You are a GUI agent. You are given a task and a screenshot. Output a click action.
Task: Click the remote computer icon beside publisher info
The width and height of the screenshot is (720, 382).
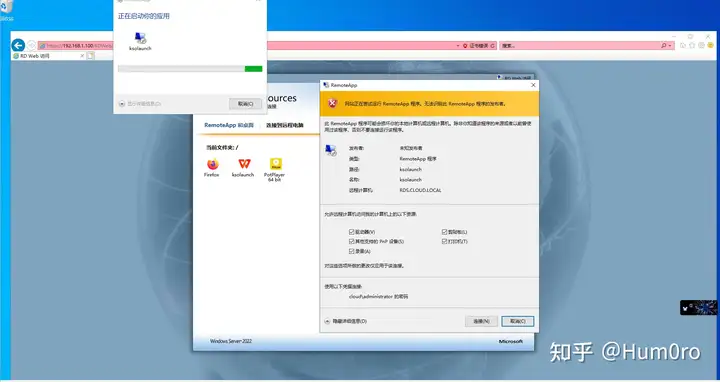(x=331, y=151)
